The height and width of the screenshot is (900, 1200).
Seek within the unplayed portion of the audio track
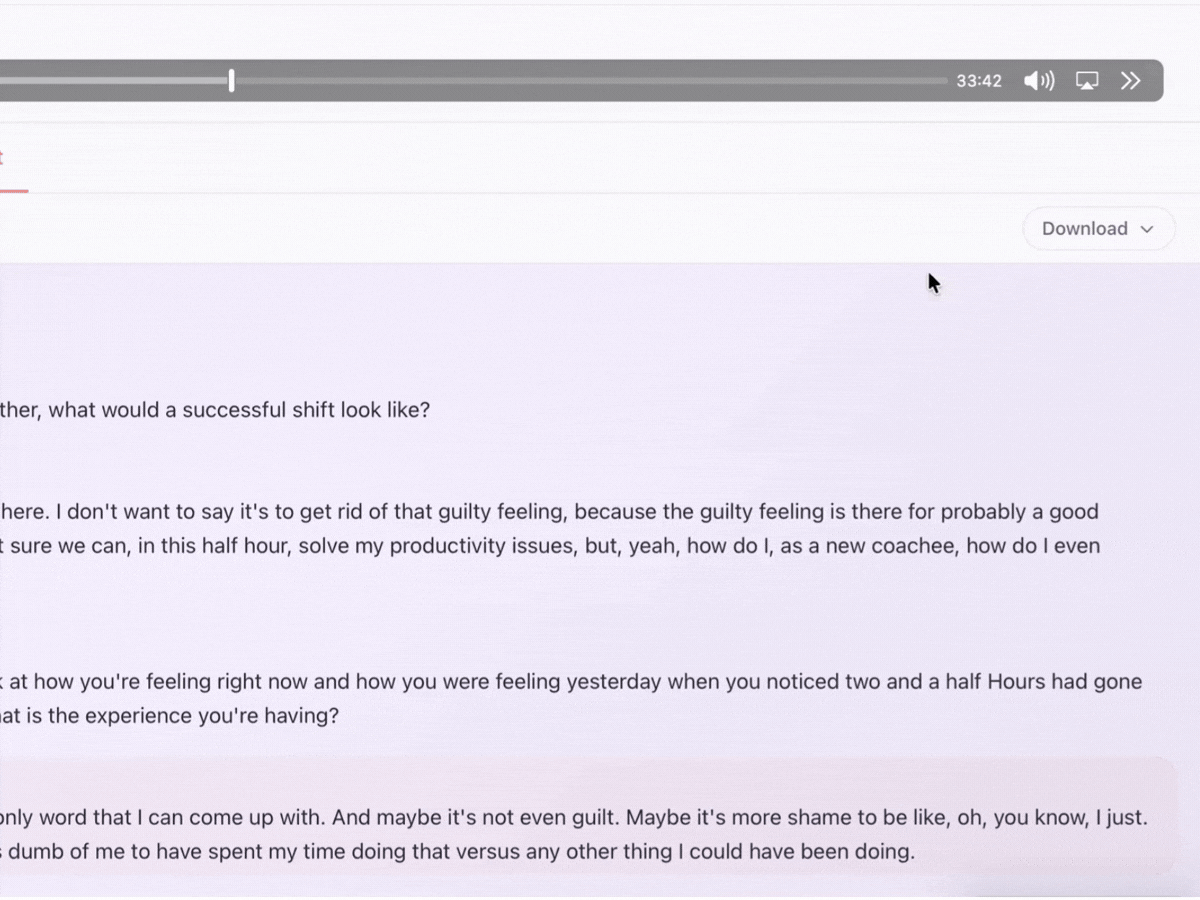click(590, 81)
